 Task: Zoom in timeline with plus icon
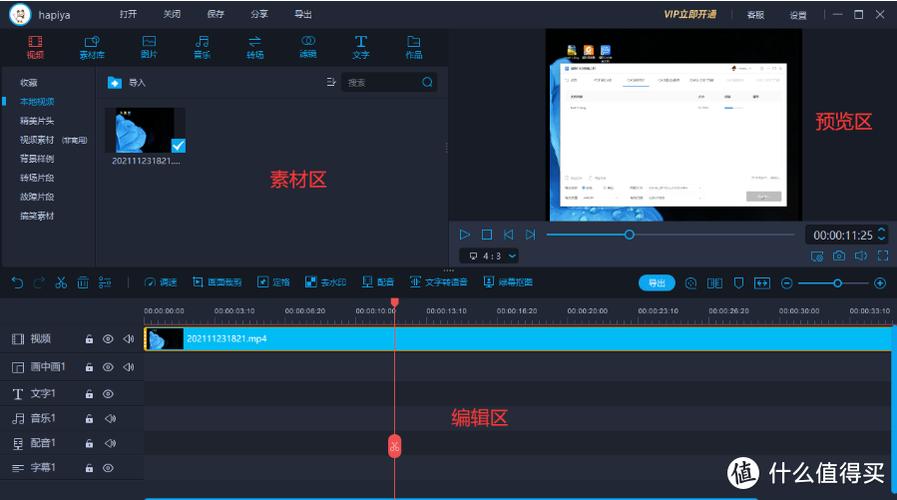[880, 283]
